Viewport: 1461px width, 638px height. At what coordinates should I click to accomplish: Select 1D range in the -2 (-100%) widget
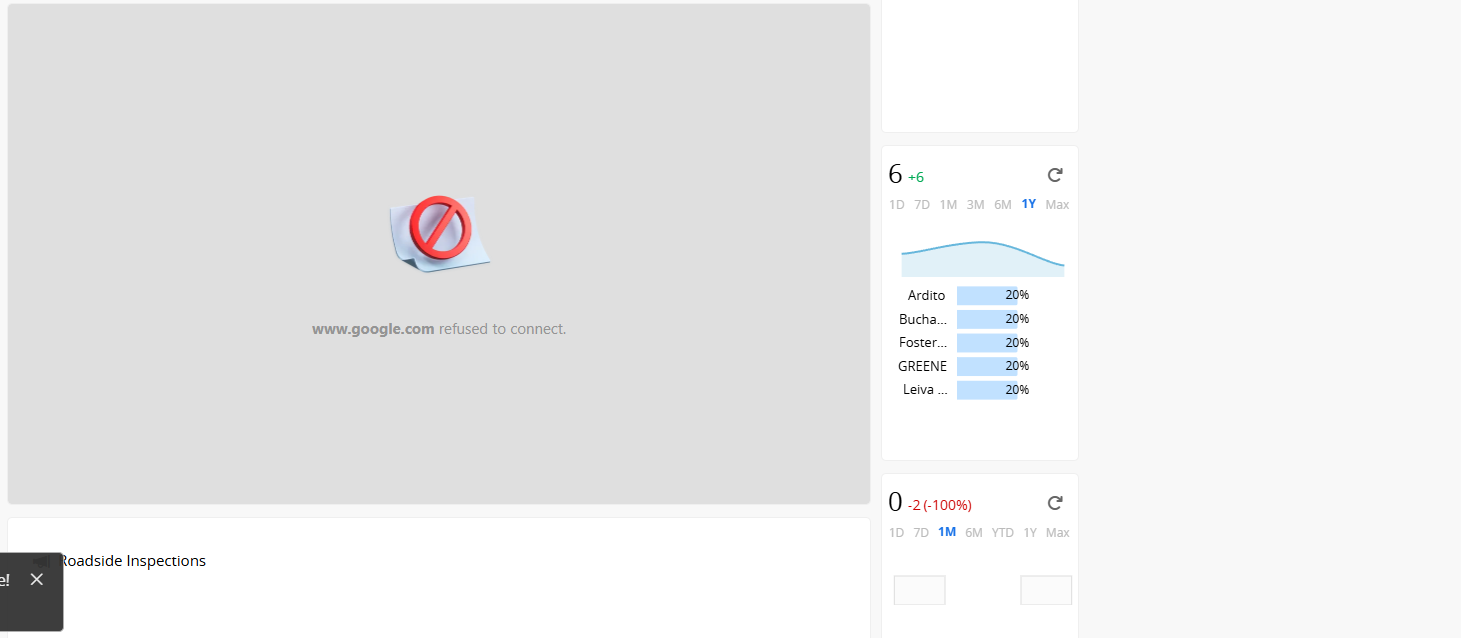pos(897,532)
